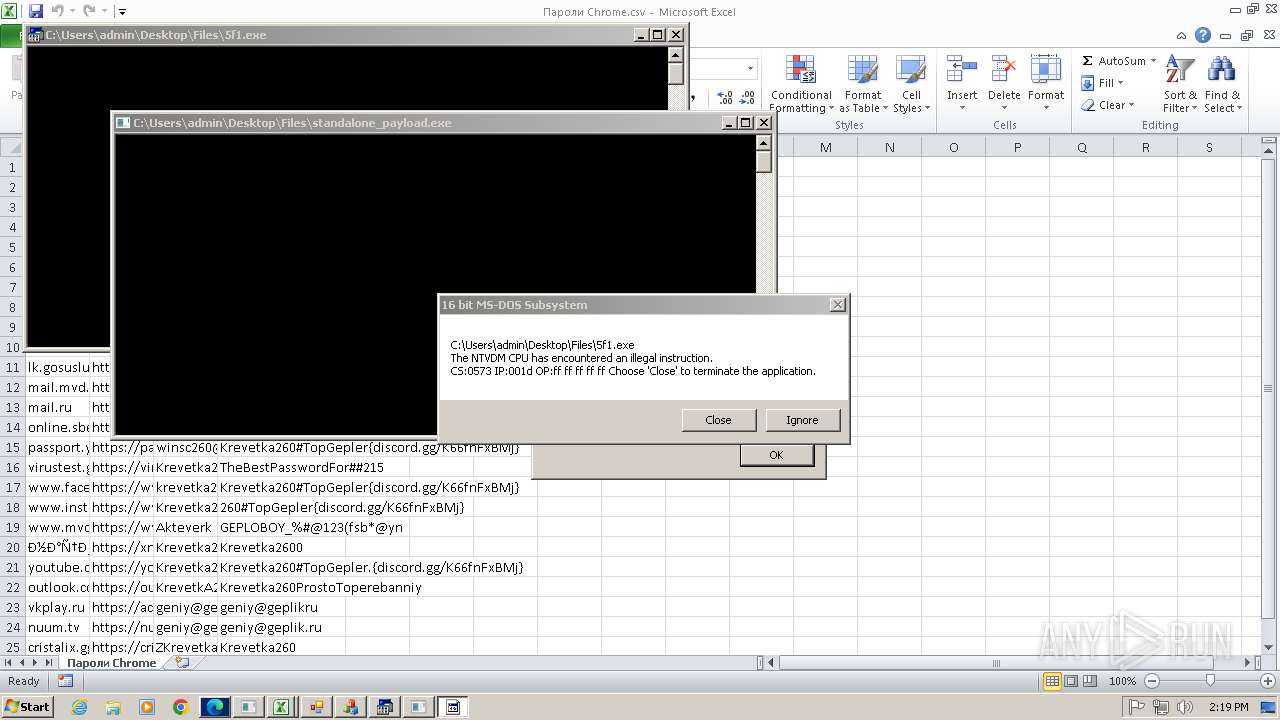
Task: Click the Save icon in Excel's quick access toolbar
Action: point(35,12)
